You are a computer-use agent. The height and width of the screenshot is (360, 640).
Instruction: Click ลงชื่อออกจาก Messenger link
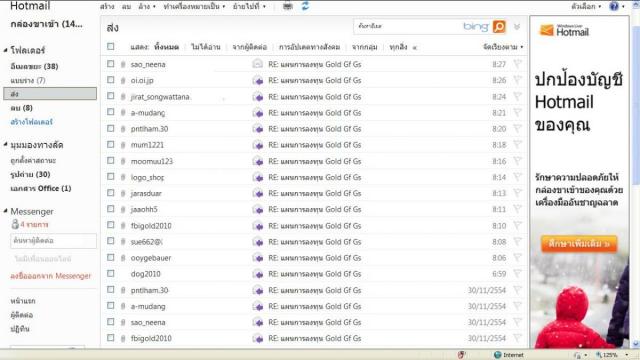point(51,276)
